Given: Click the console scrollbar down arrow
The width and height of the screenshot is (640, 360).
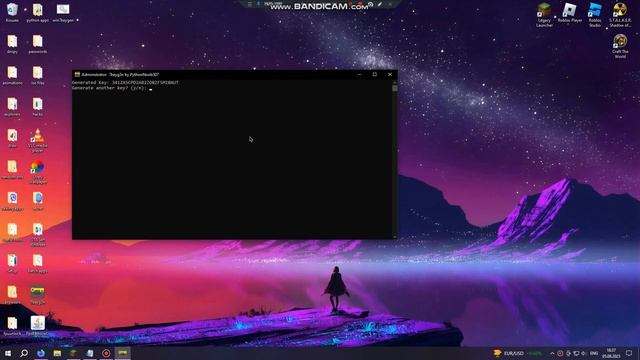Looking at the screenshot, I should [394, 236].
